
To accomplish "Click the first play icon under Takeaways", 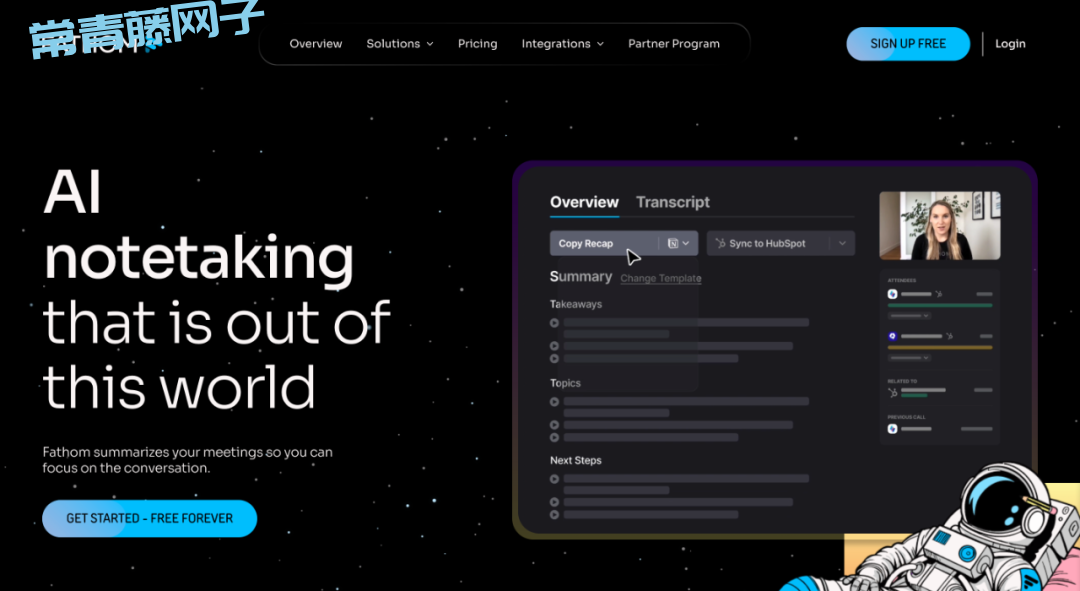I will [x=555, y=323].
